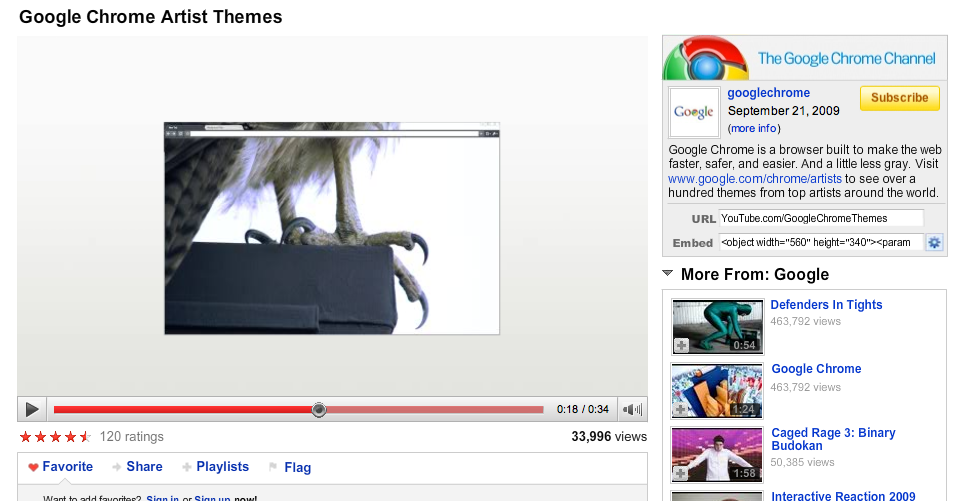Add the Google Chrome video to the queue with the plus icon
Screen dimensions: 971x501
pyautogui.click(x=681, y=410)
